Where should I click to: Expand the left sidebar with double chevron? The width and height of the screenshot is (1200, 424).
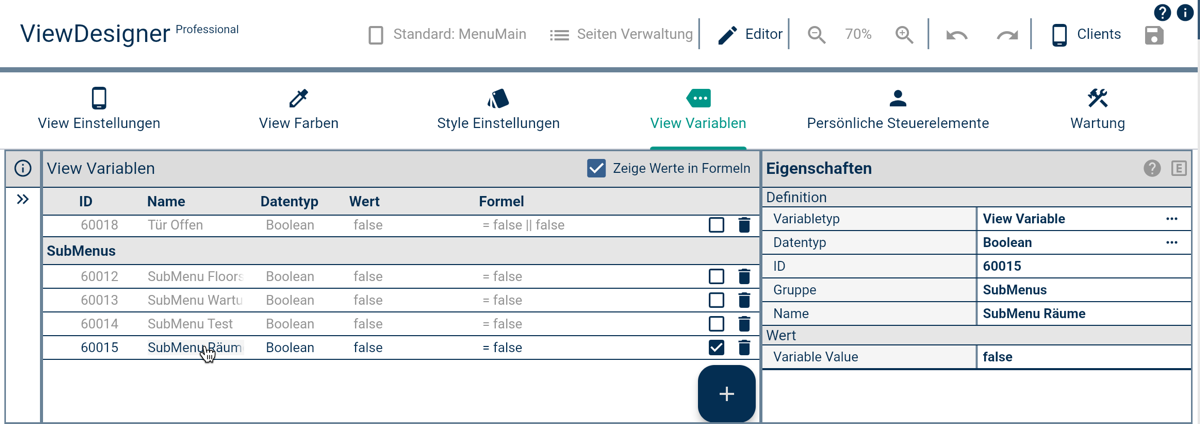click(22, 200)
